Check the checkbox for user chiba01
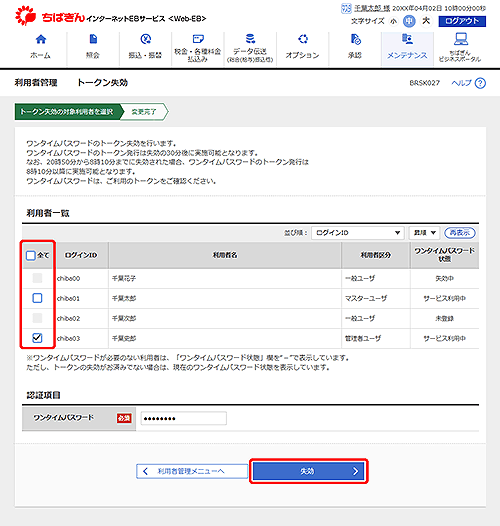 pyautogui.click(x=37, y=298)
